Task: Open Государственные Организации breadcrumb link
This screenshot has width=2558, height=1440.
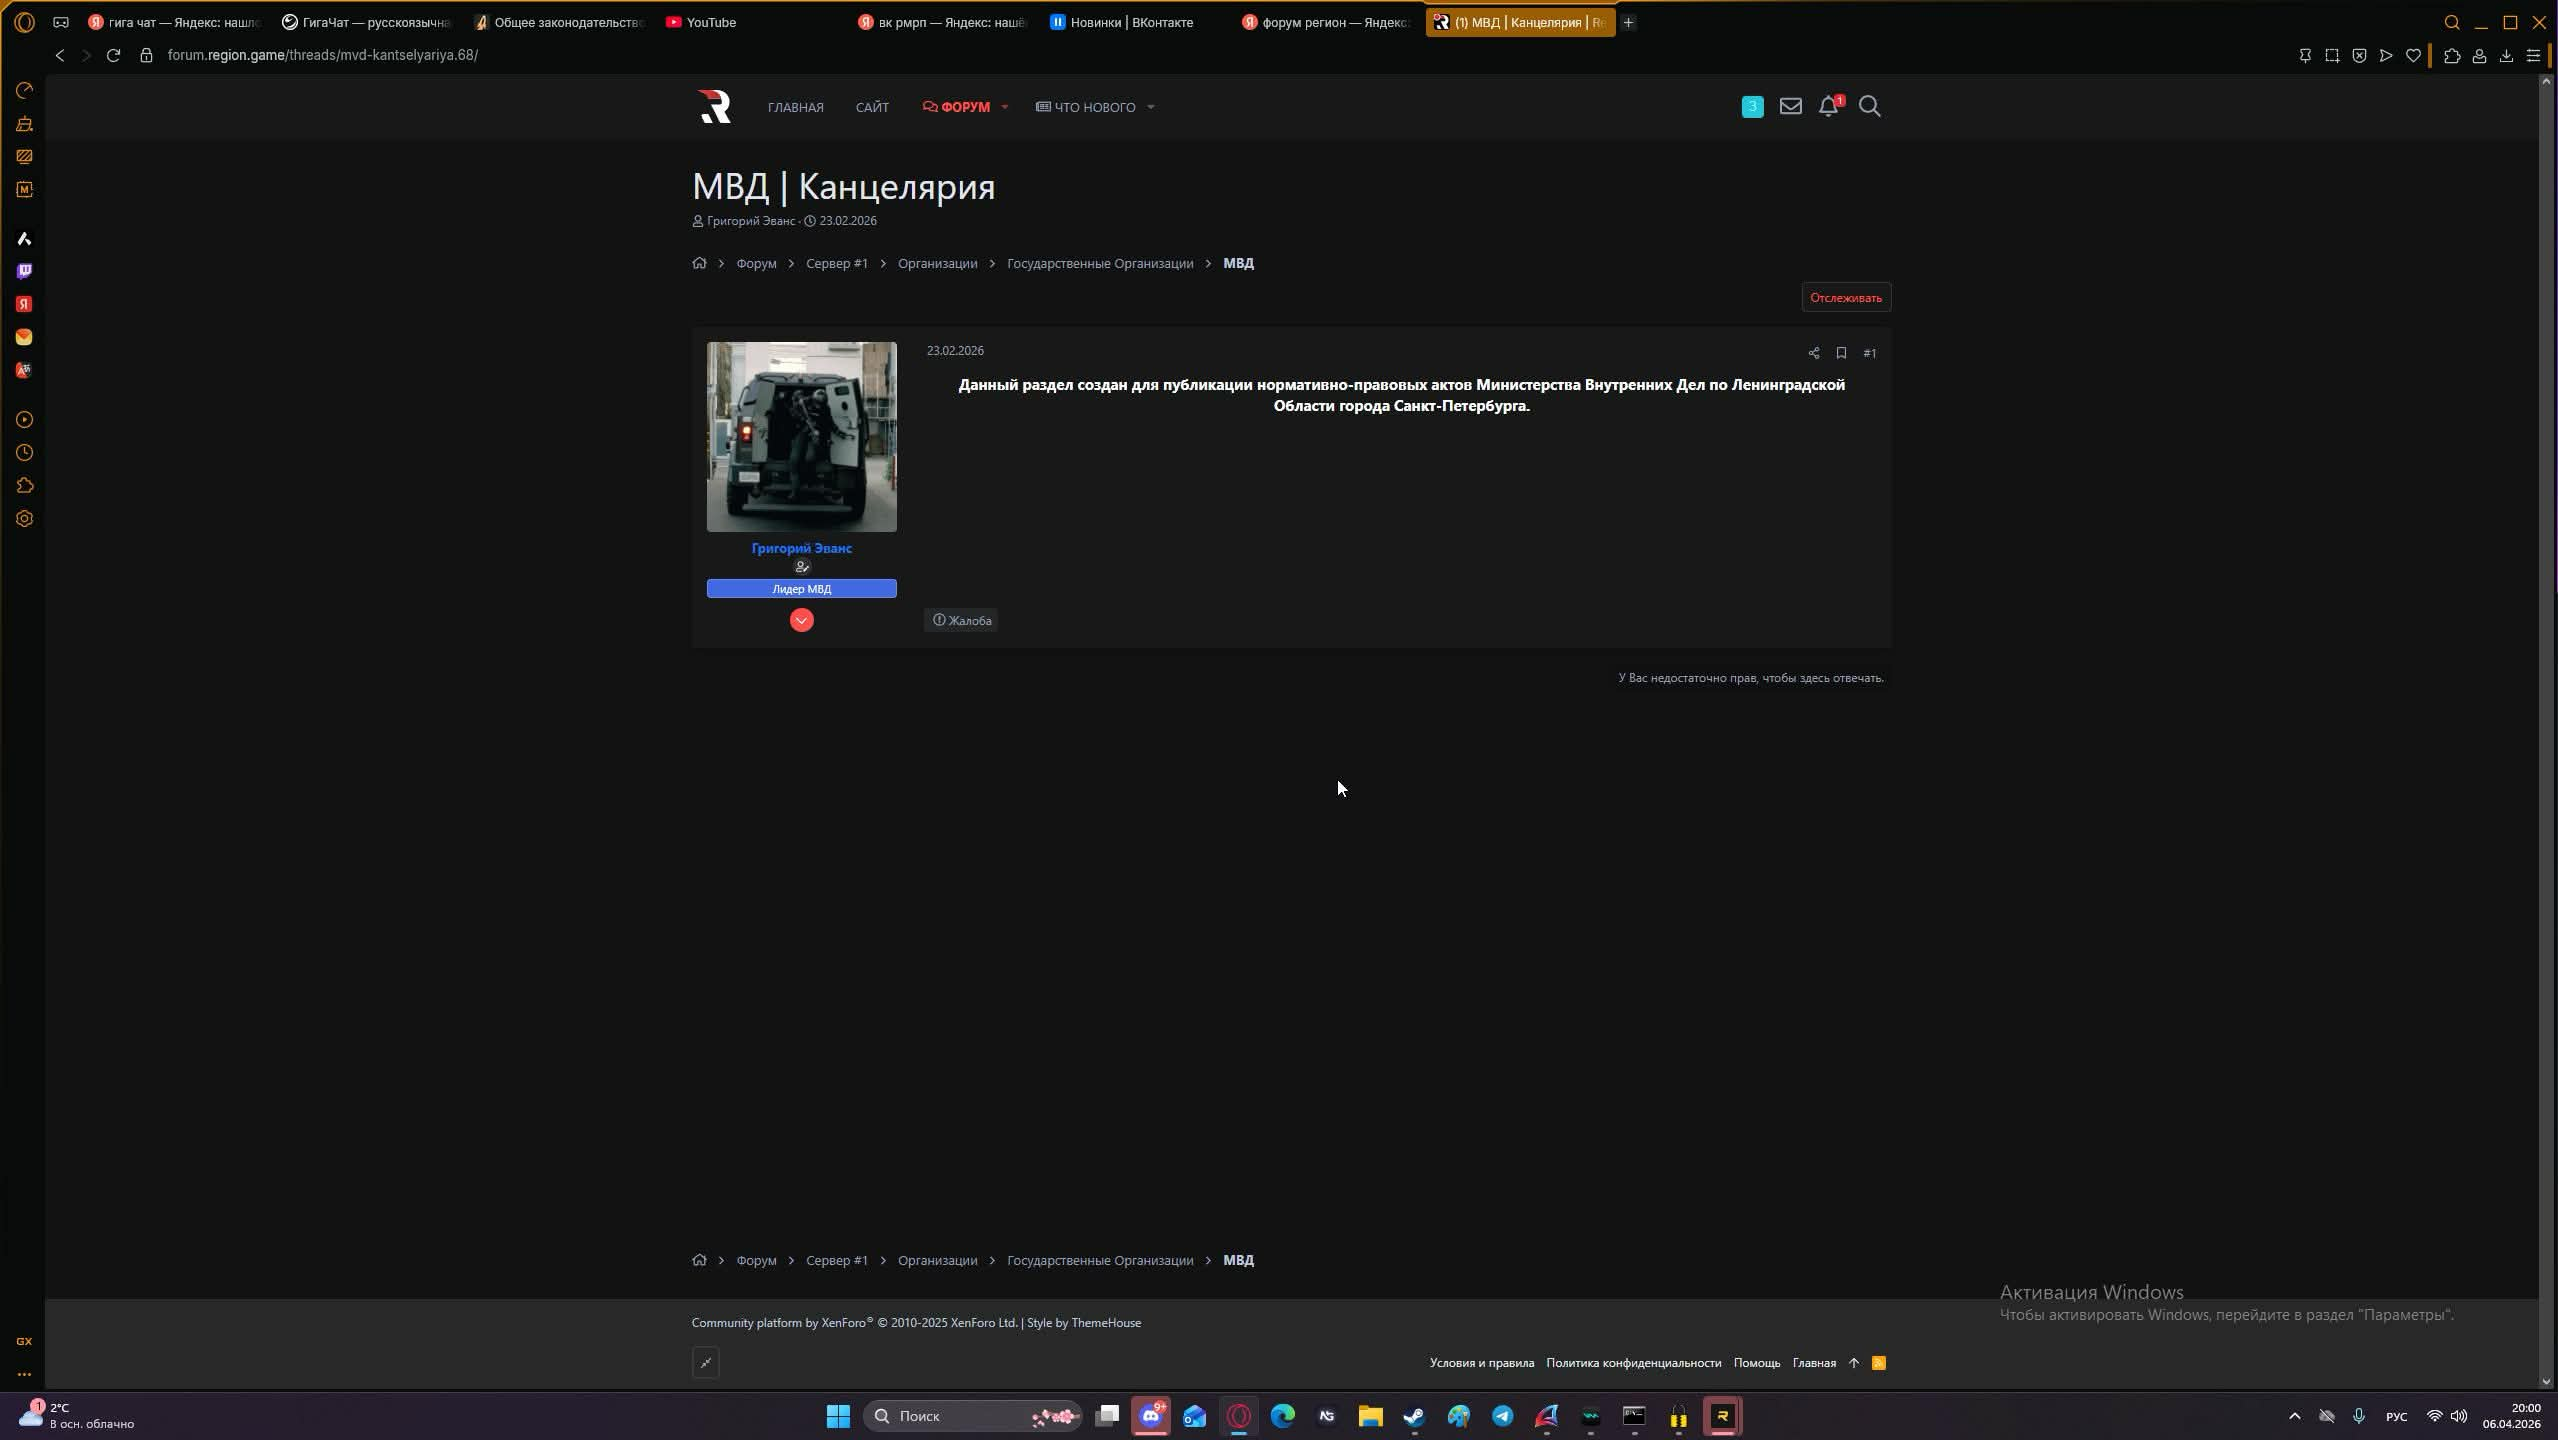Action: point(1099,263)
